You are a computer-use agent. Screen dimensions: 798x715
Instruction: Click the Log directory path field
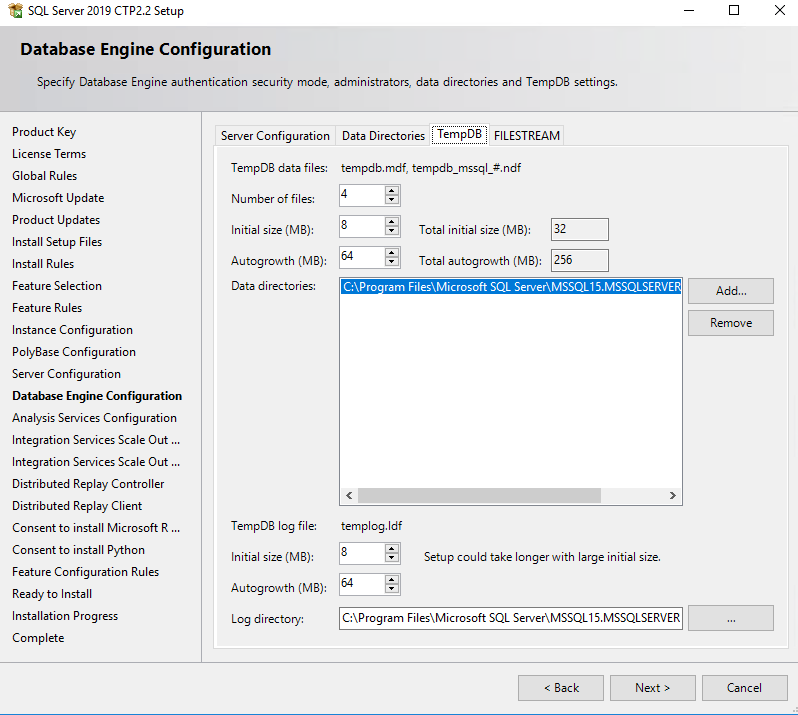511,618
